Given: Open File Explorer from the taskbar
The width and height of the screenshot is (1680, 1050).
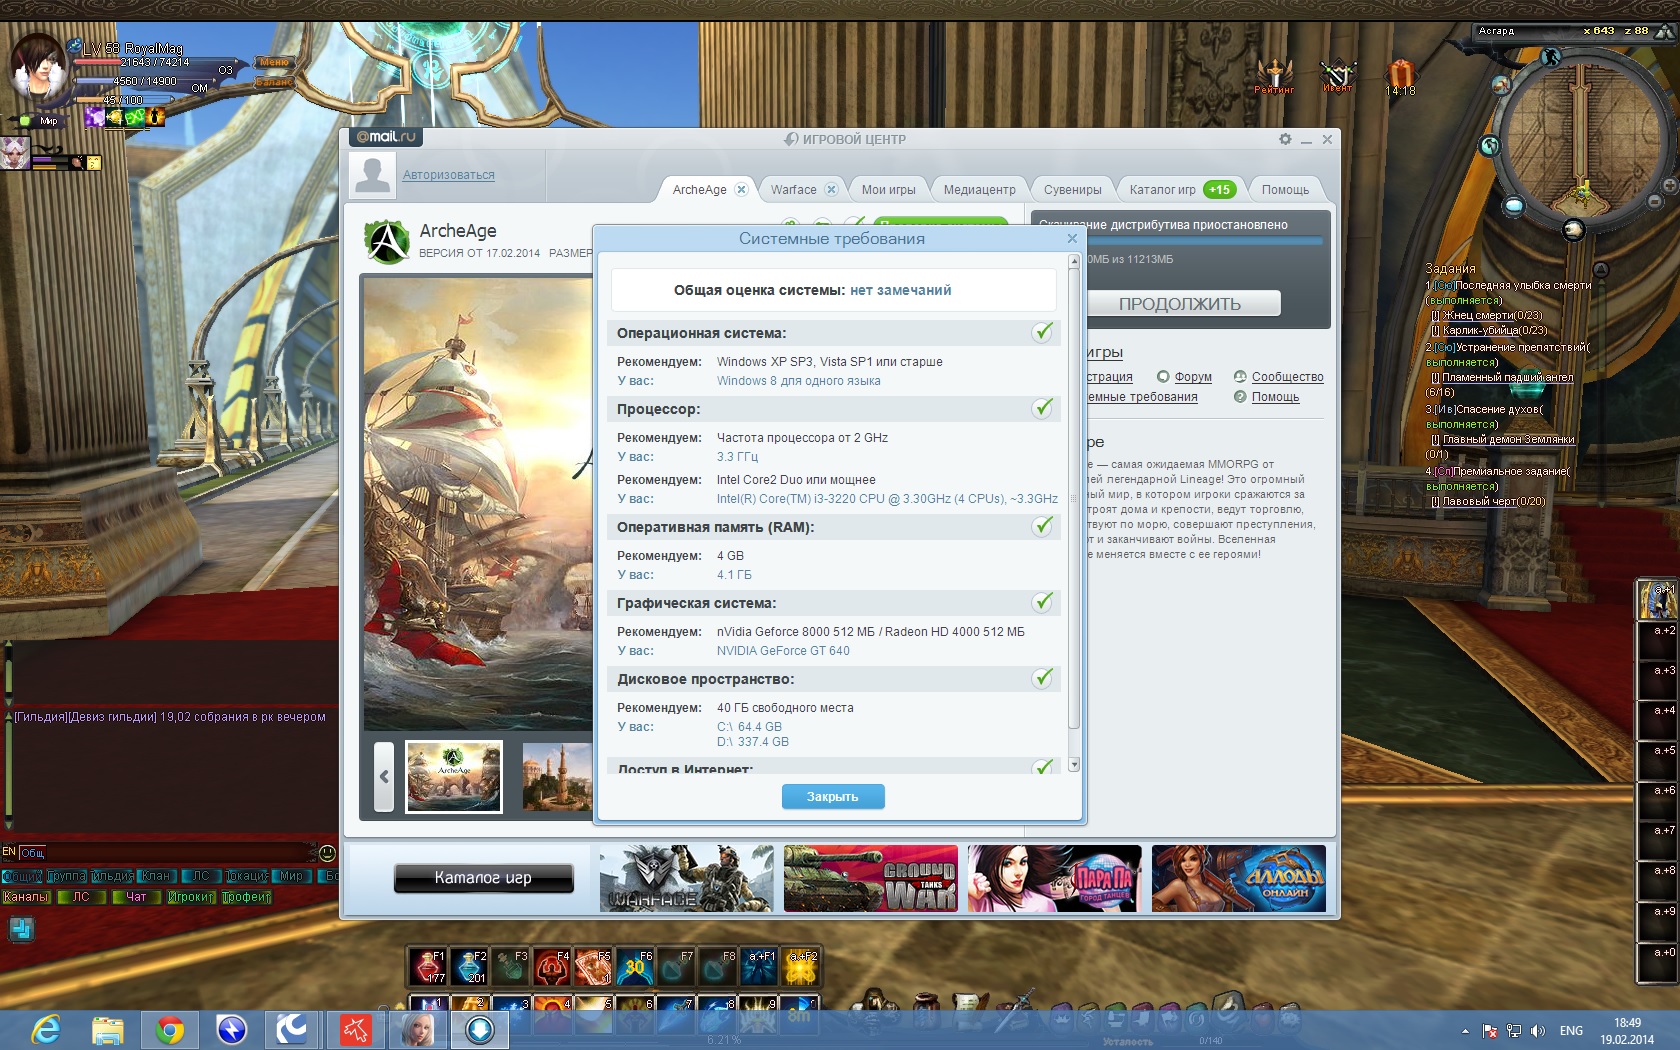Looking at the screenshot, I should click(x=108, y=1029).
